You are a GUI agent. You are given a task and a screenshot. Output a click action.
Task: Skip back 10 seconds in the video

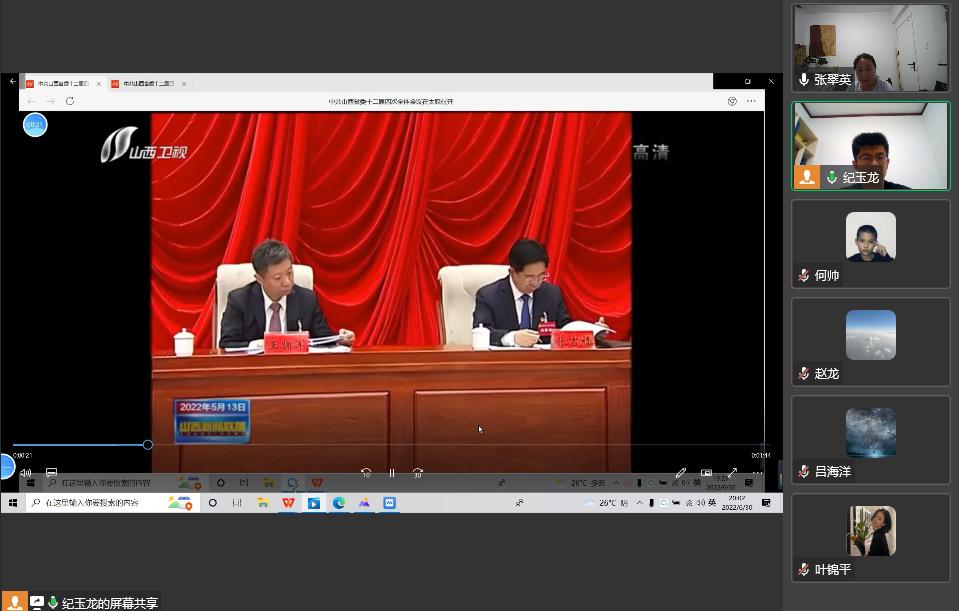[x=366, y=473]
